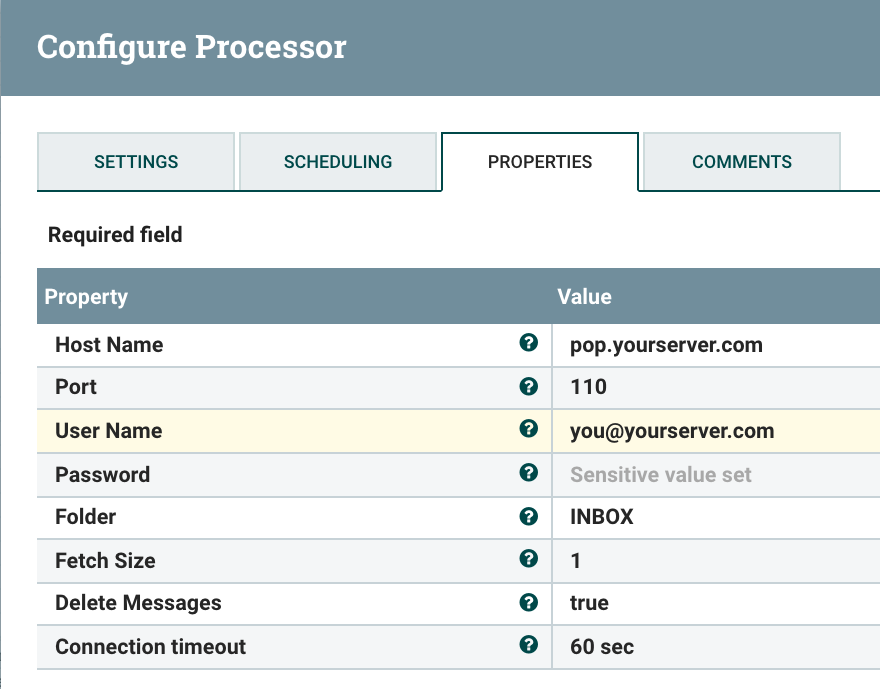Edit the INBOX folder value
The height and width of the screenshot is (689, 880).
(x=601, y=517)
